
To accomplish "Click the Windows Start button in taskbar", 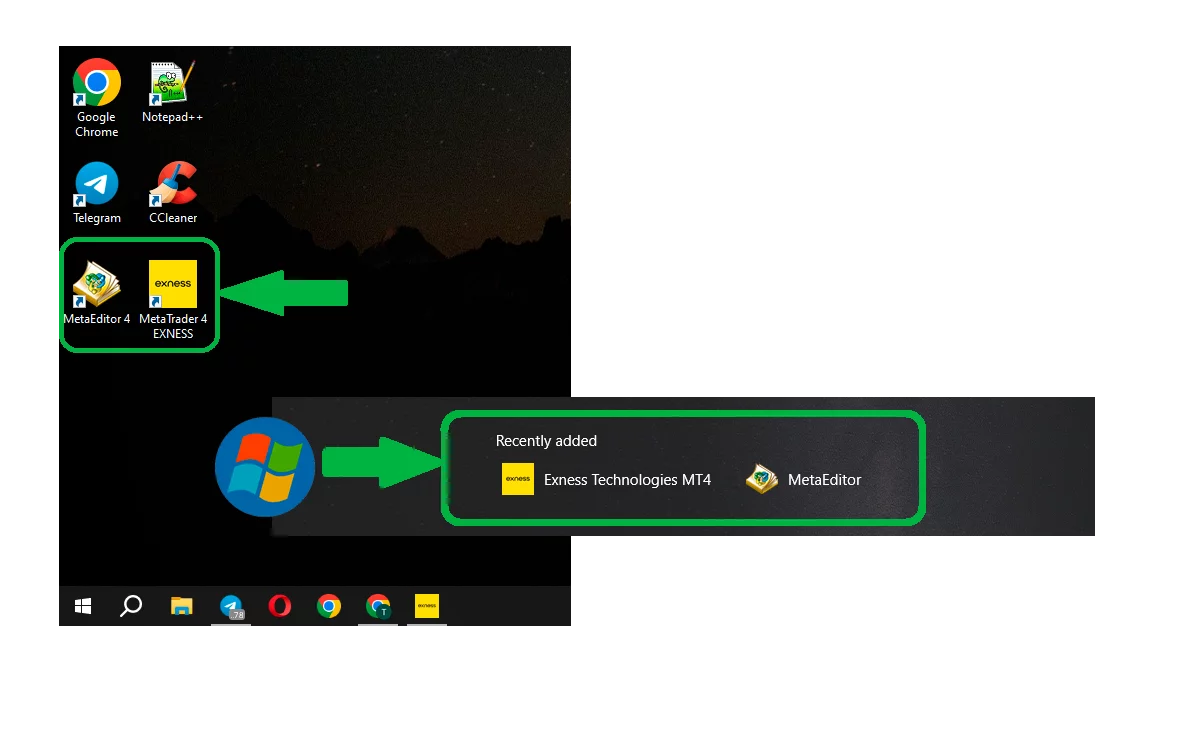I will pos(83,606).
